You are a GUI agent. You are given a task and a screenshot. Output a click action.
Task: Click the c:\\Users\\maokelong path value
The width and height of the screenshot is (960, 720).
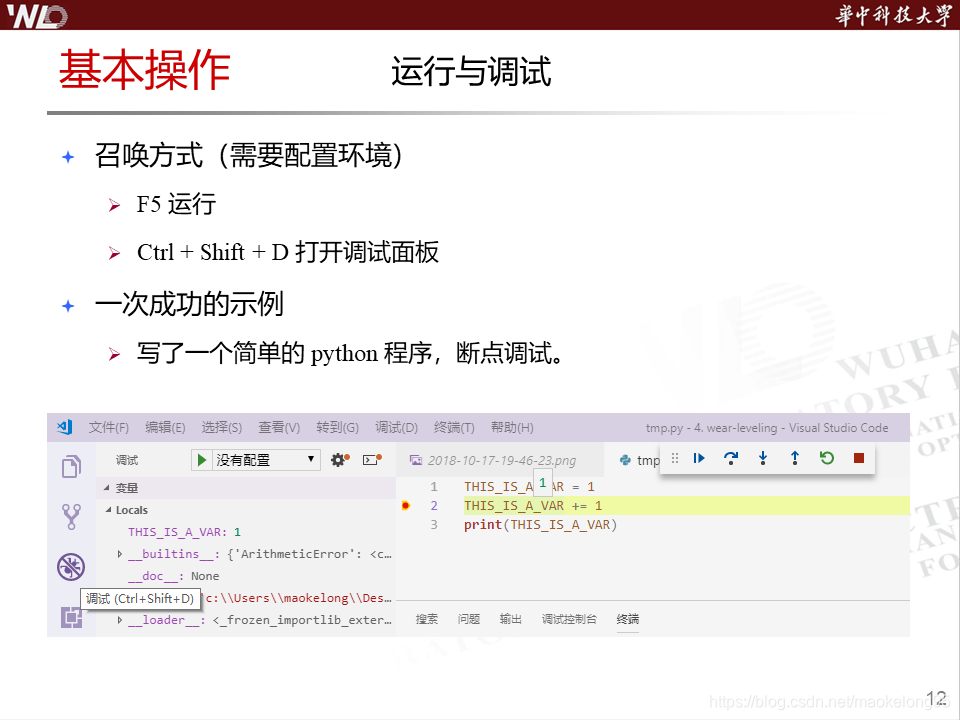(298, 598)
